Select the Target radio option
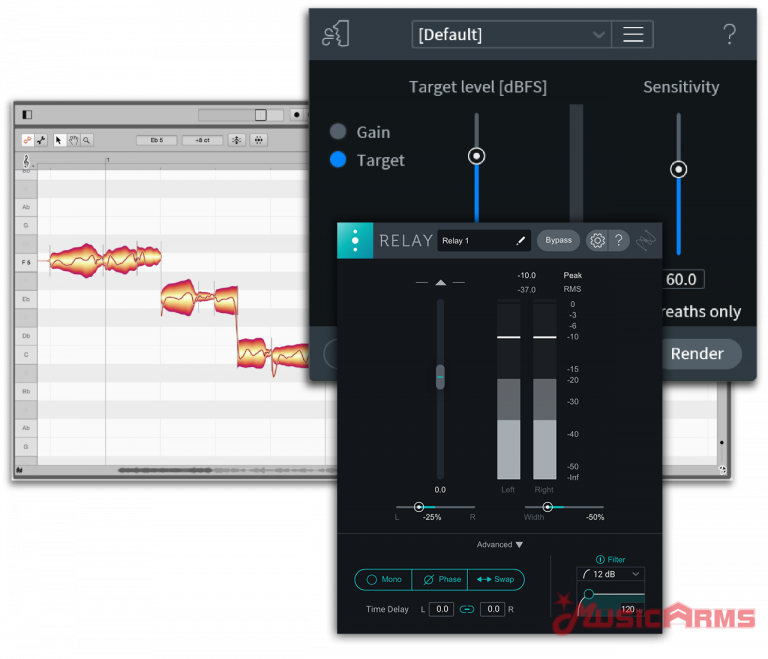Image resolution: width=768 pixels, height=659 pixels. point(338,160)
